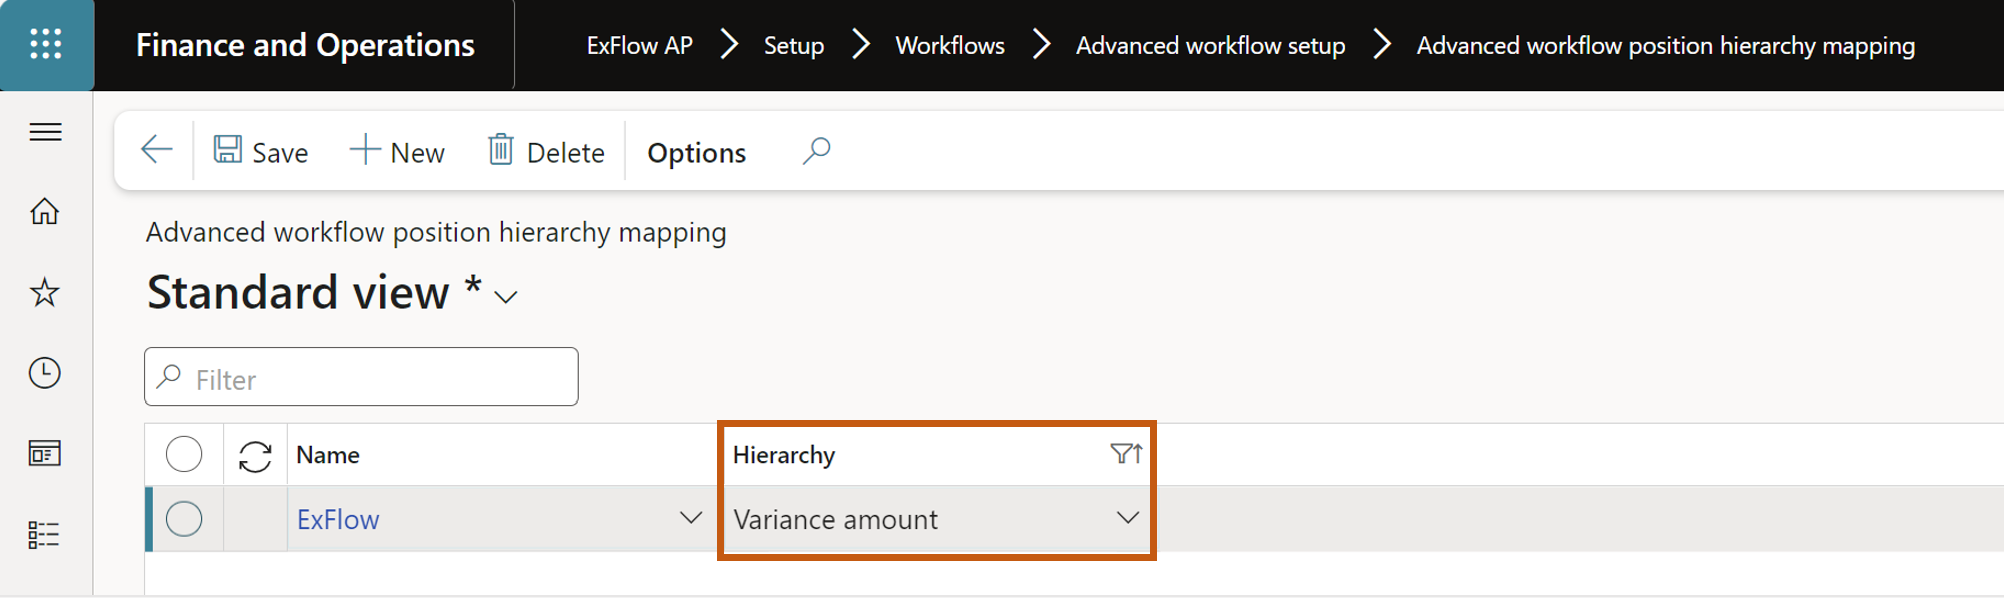This screenshot has height=600, width=2004.
Task: Open Workspaces icon in sidebar
Action: [45, 454]
